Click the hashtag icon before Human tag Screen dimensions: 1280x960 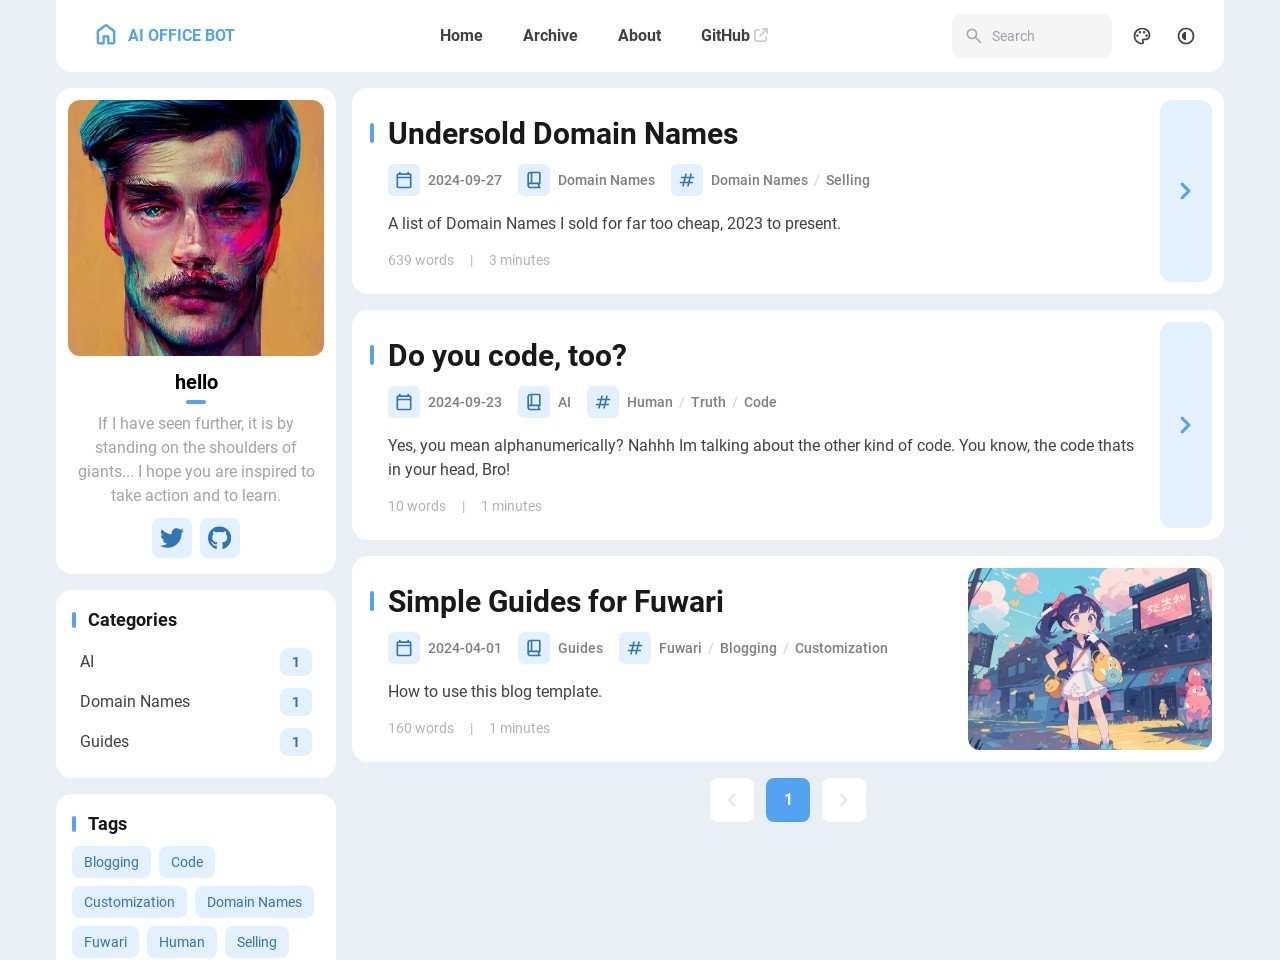(x=603, y=402)
